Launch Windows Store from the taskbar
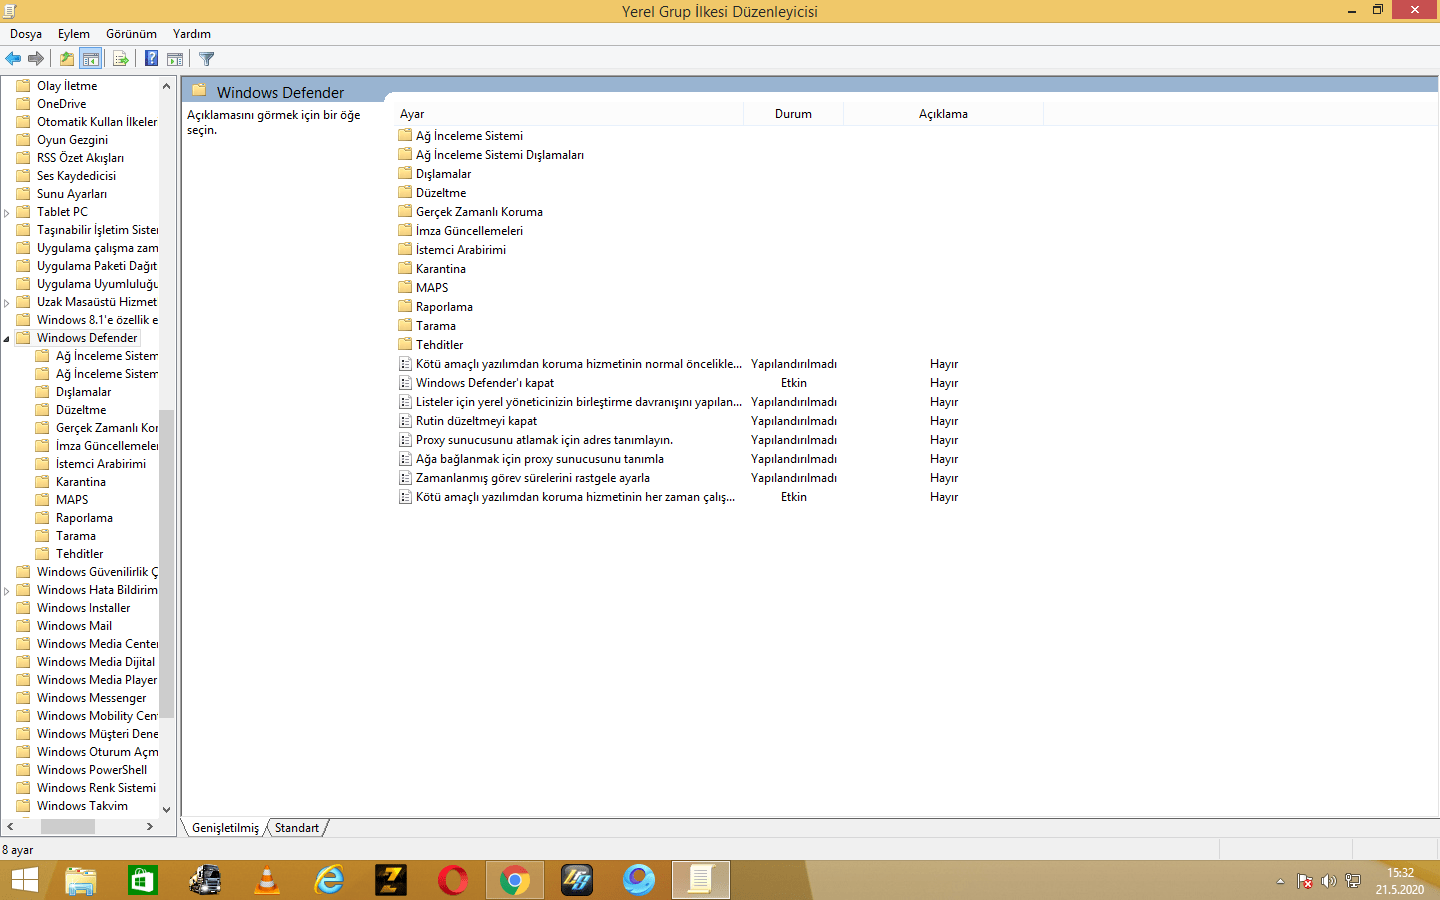Viewport: 1440px width, 900px height. point(143,880)
